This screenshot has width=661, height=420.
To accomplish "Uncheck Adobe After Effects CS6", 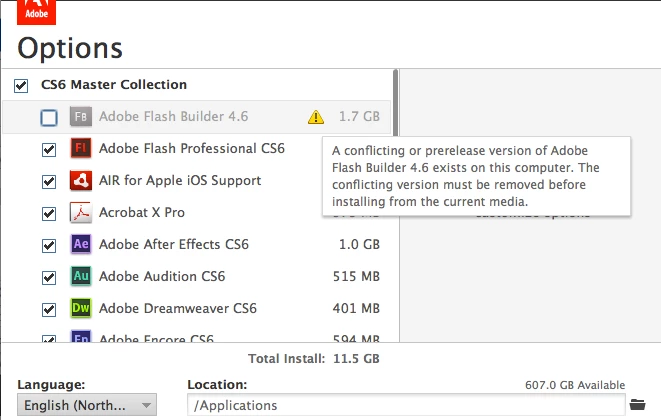I will click(49, 245).
